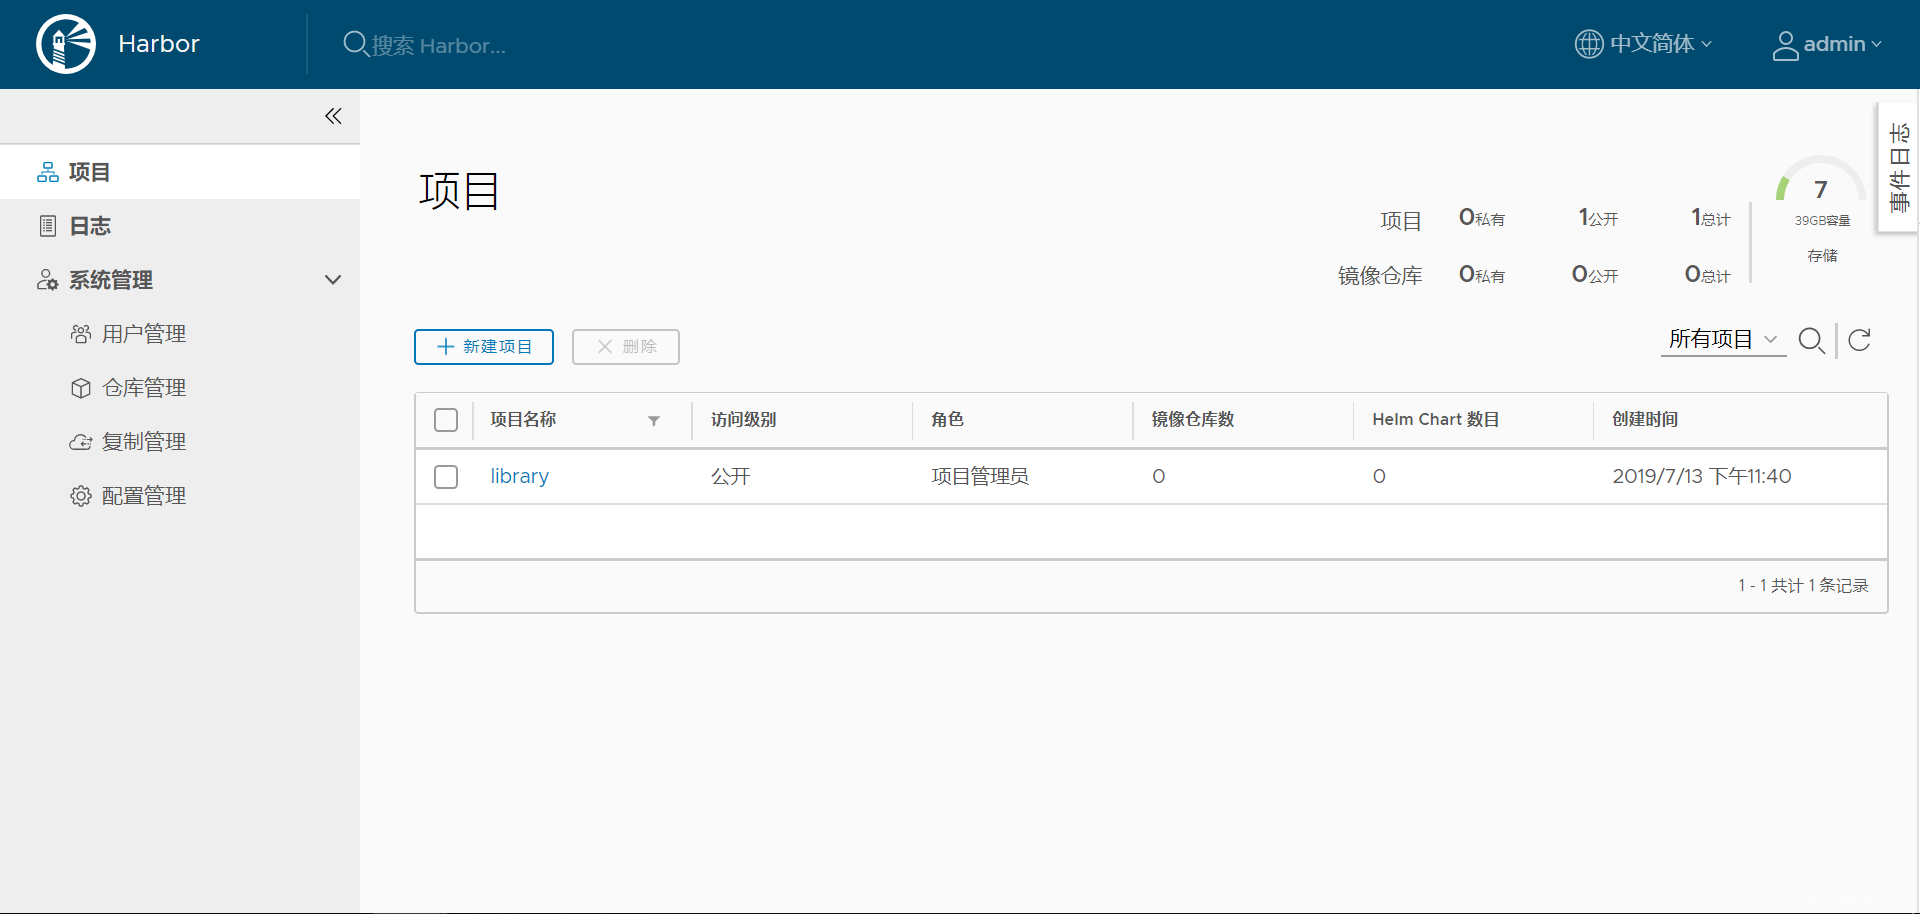Viewport: 1920px width, 914px height.
Task: Filter by 项目名称 column funnel icon
Action: (x=654, y=421)
